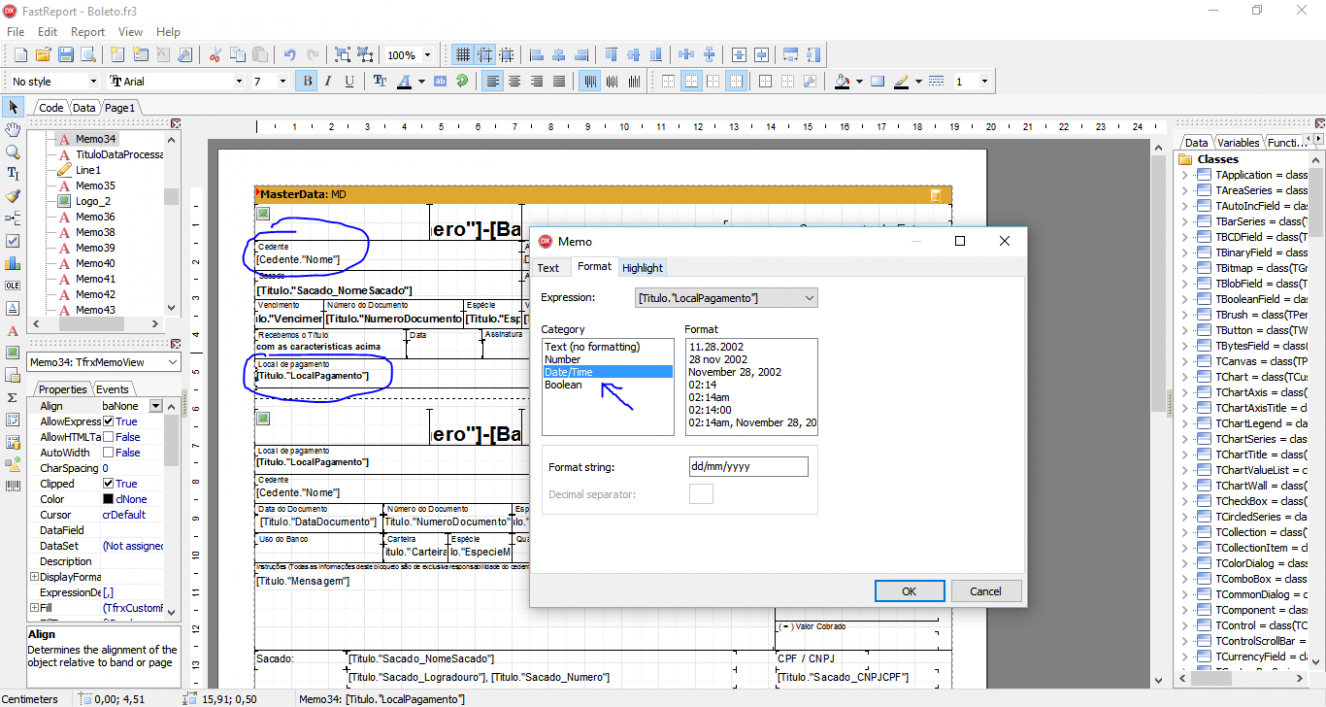
Task: Click the Undo arrow icon
Action: pos(290,55)
